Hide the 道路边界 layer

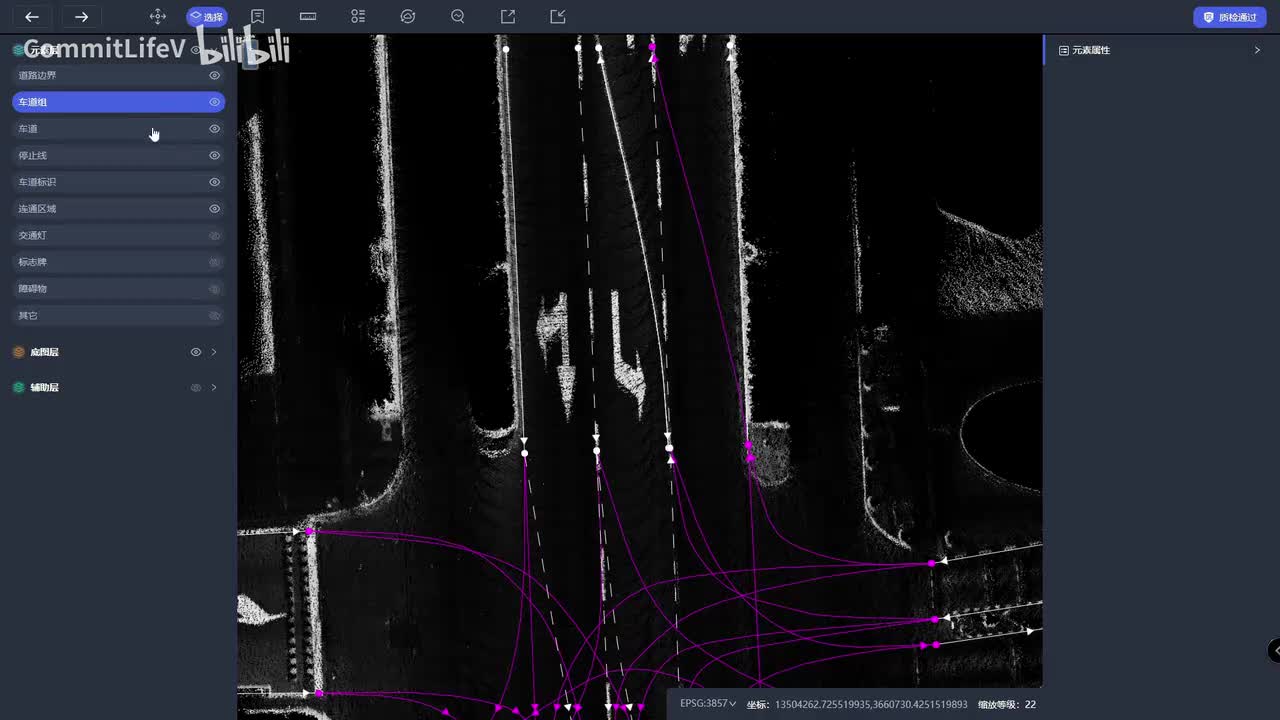(214, 76)
